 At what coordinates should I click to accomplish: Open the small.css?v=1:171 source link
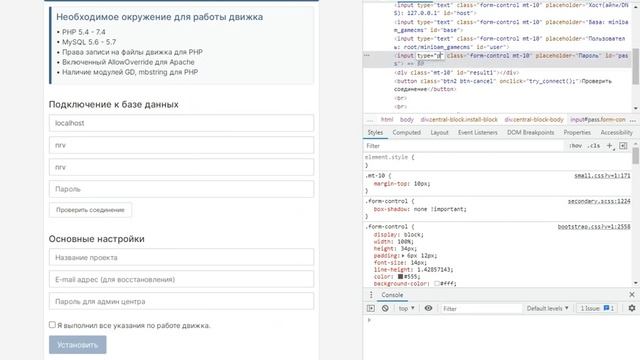point(602,176)
